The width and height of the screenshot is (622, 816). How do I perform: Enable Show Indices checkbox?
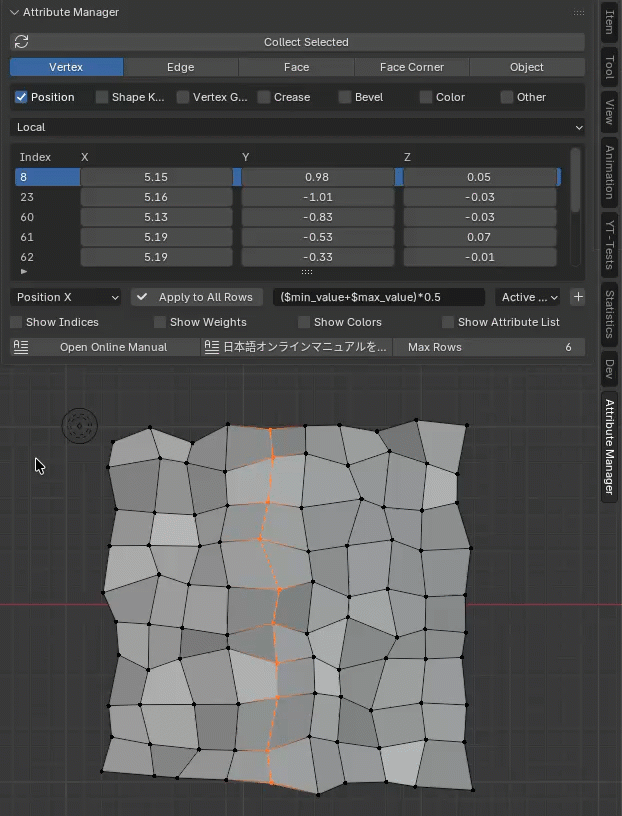[16, 322]
